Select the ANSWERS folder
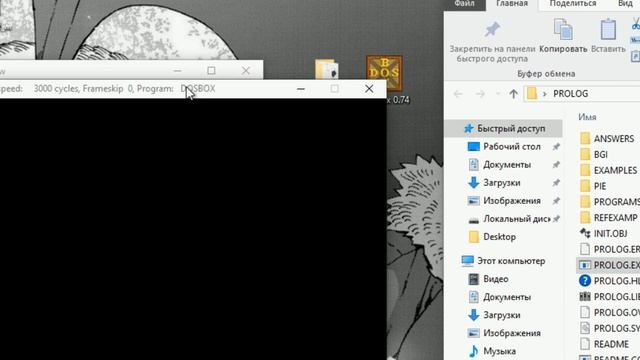Viewport: 640px width, 360px height. 608,139
